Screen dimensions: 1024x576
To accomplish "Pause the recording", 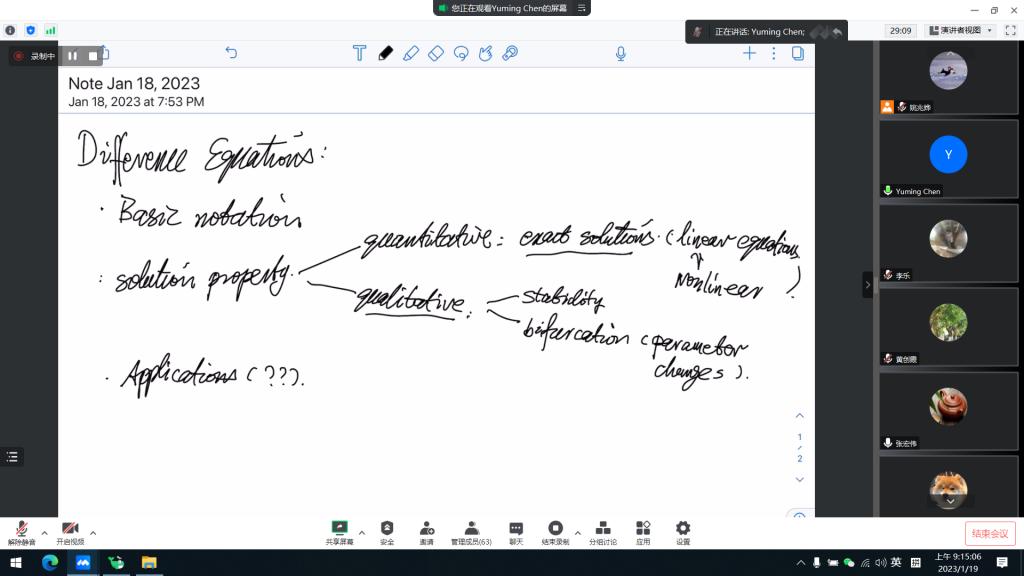I will [72, 56].
